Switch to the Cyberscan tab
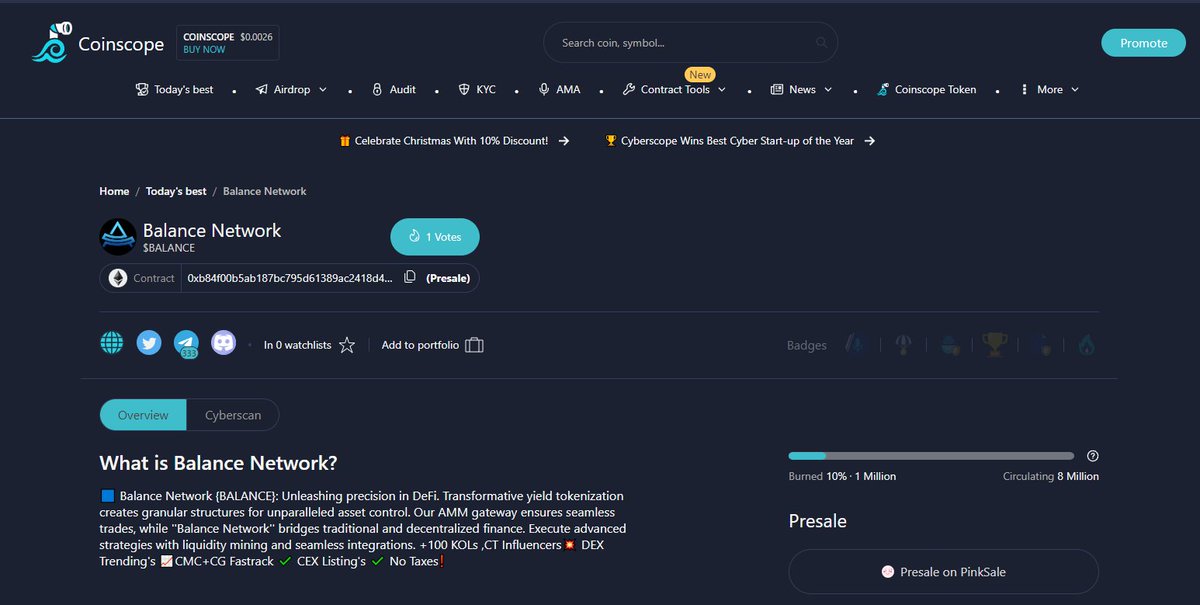Viewport: 1200px width, 605px height. pos(233,415)
